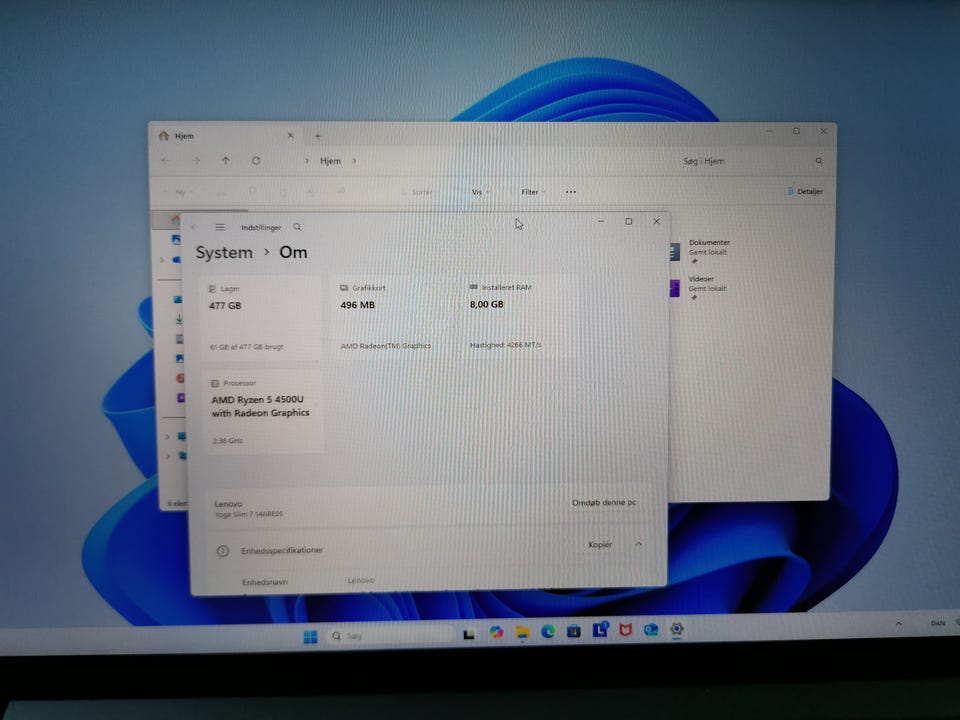Click the taskbar Søg search box
This screenshot has width=960, height=720.
392,636
